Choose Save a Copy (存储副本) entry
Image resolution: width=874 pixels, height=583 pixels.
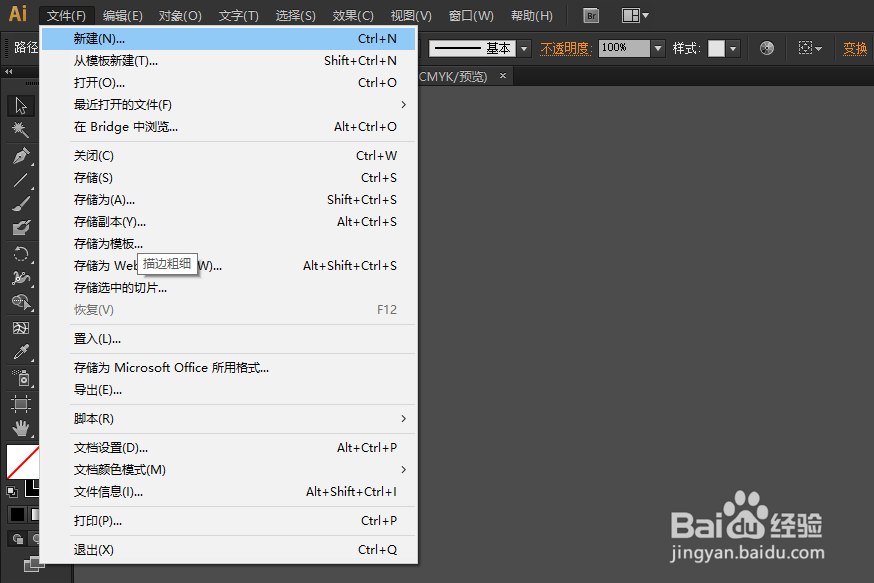[229, 222]
